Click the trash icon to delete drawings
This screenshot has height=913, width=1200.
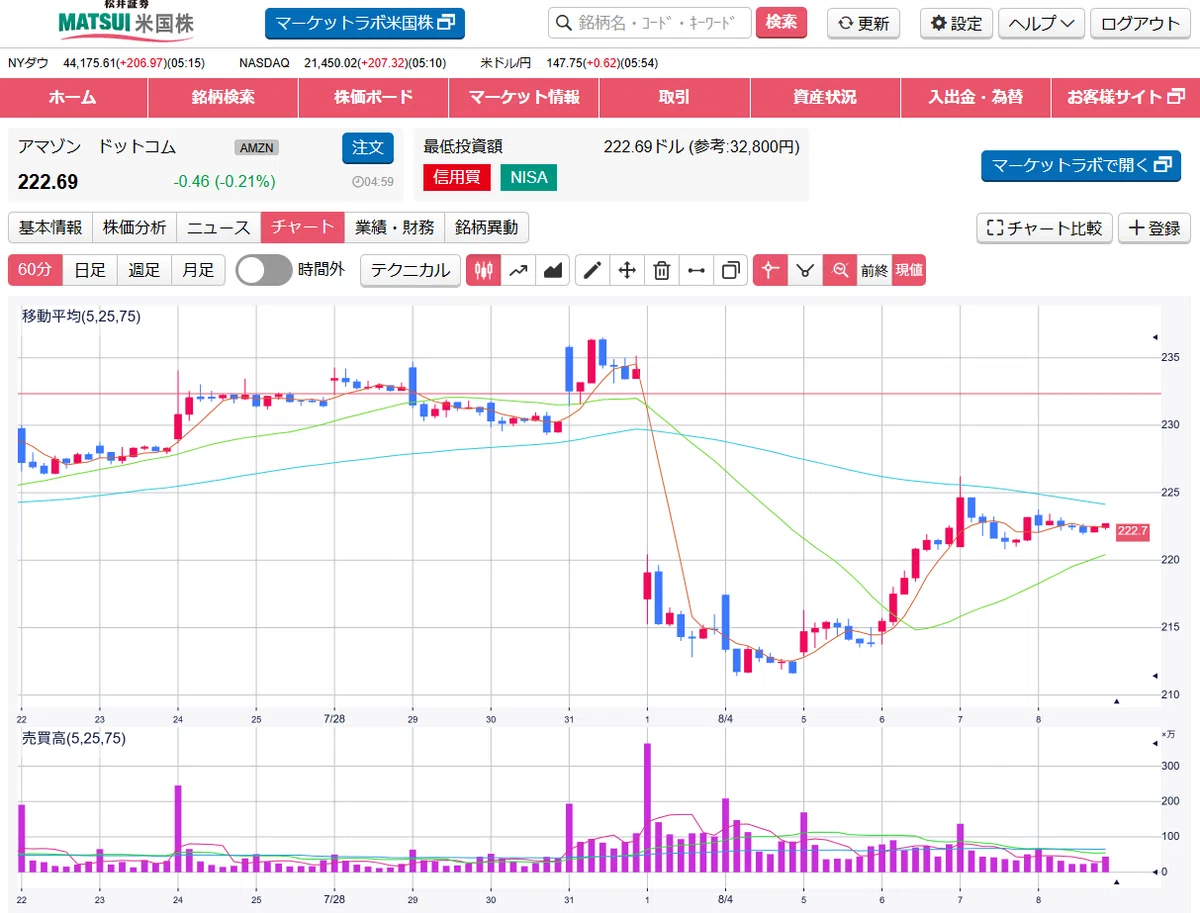pyautogui.click(x=662, y=270)
